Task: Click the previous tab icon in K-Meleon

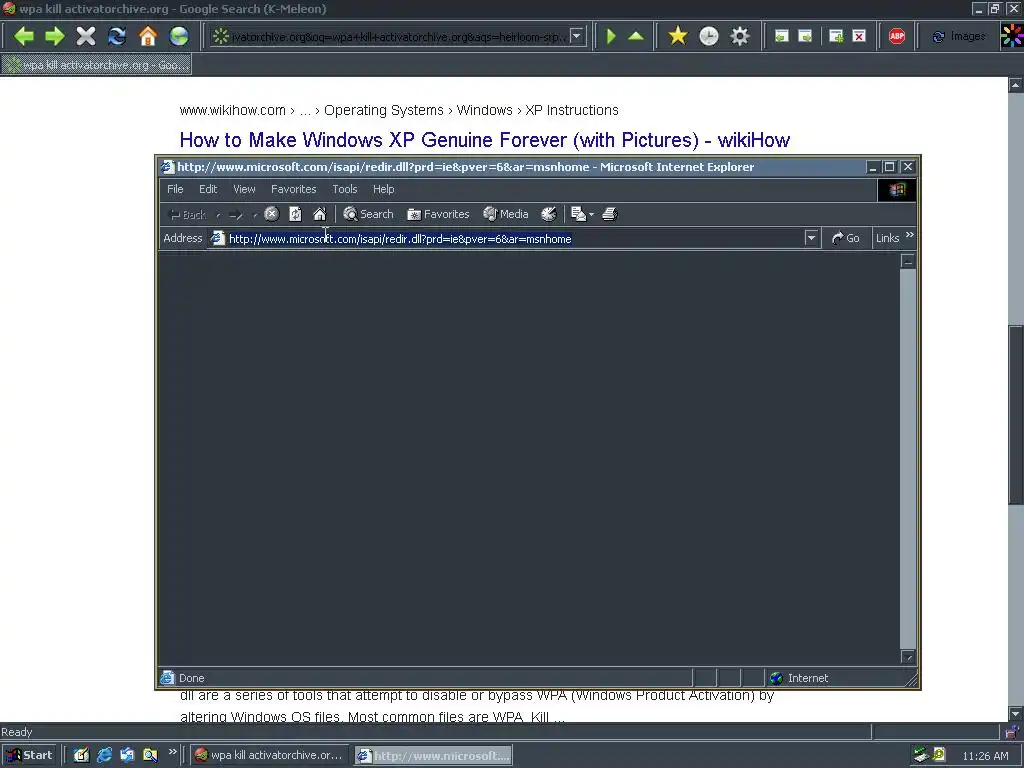Action: click(781, 37)
